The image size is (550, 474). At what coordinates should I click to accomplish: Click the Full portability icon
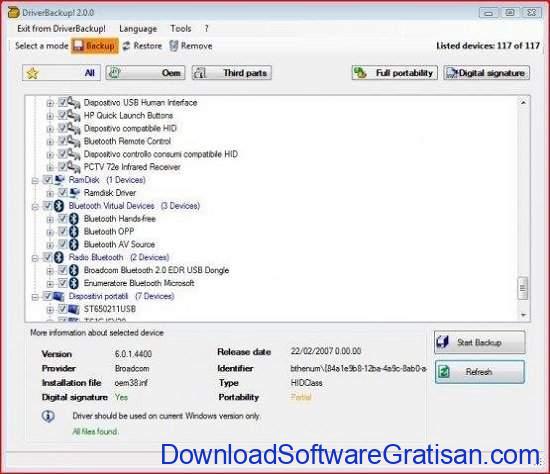tap(360, 73)
